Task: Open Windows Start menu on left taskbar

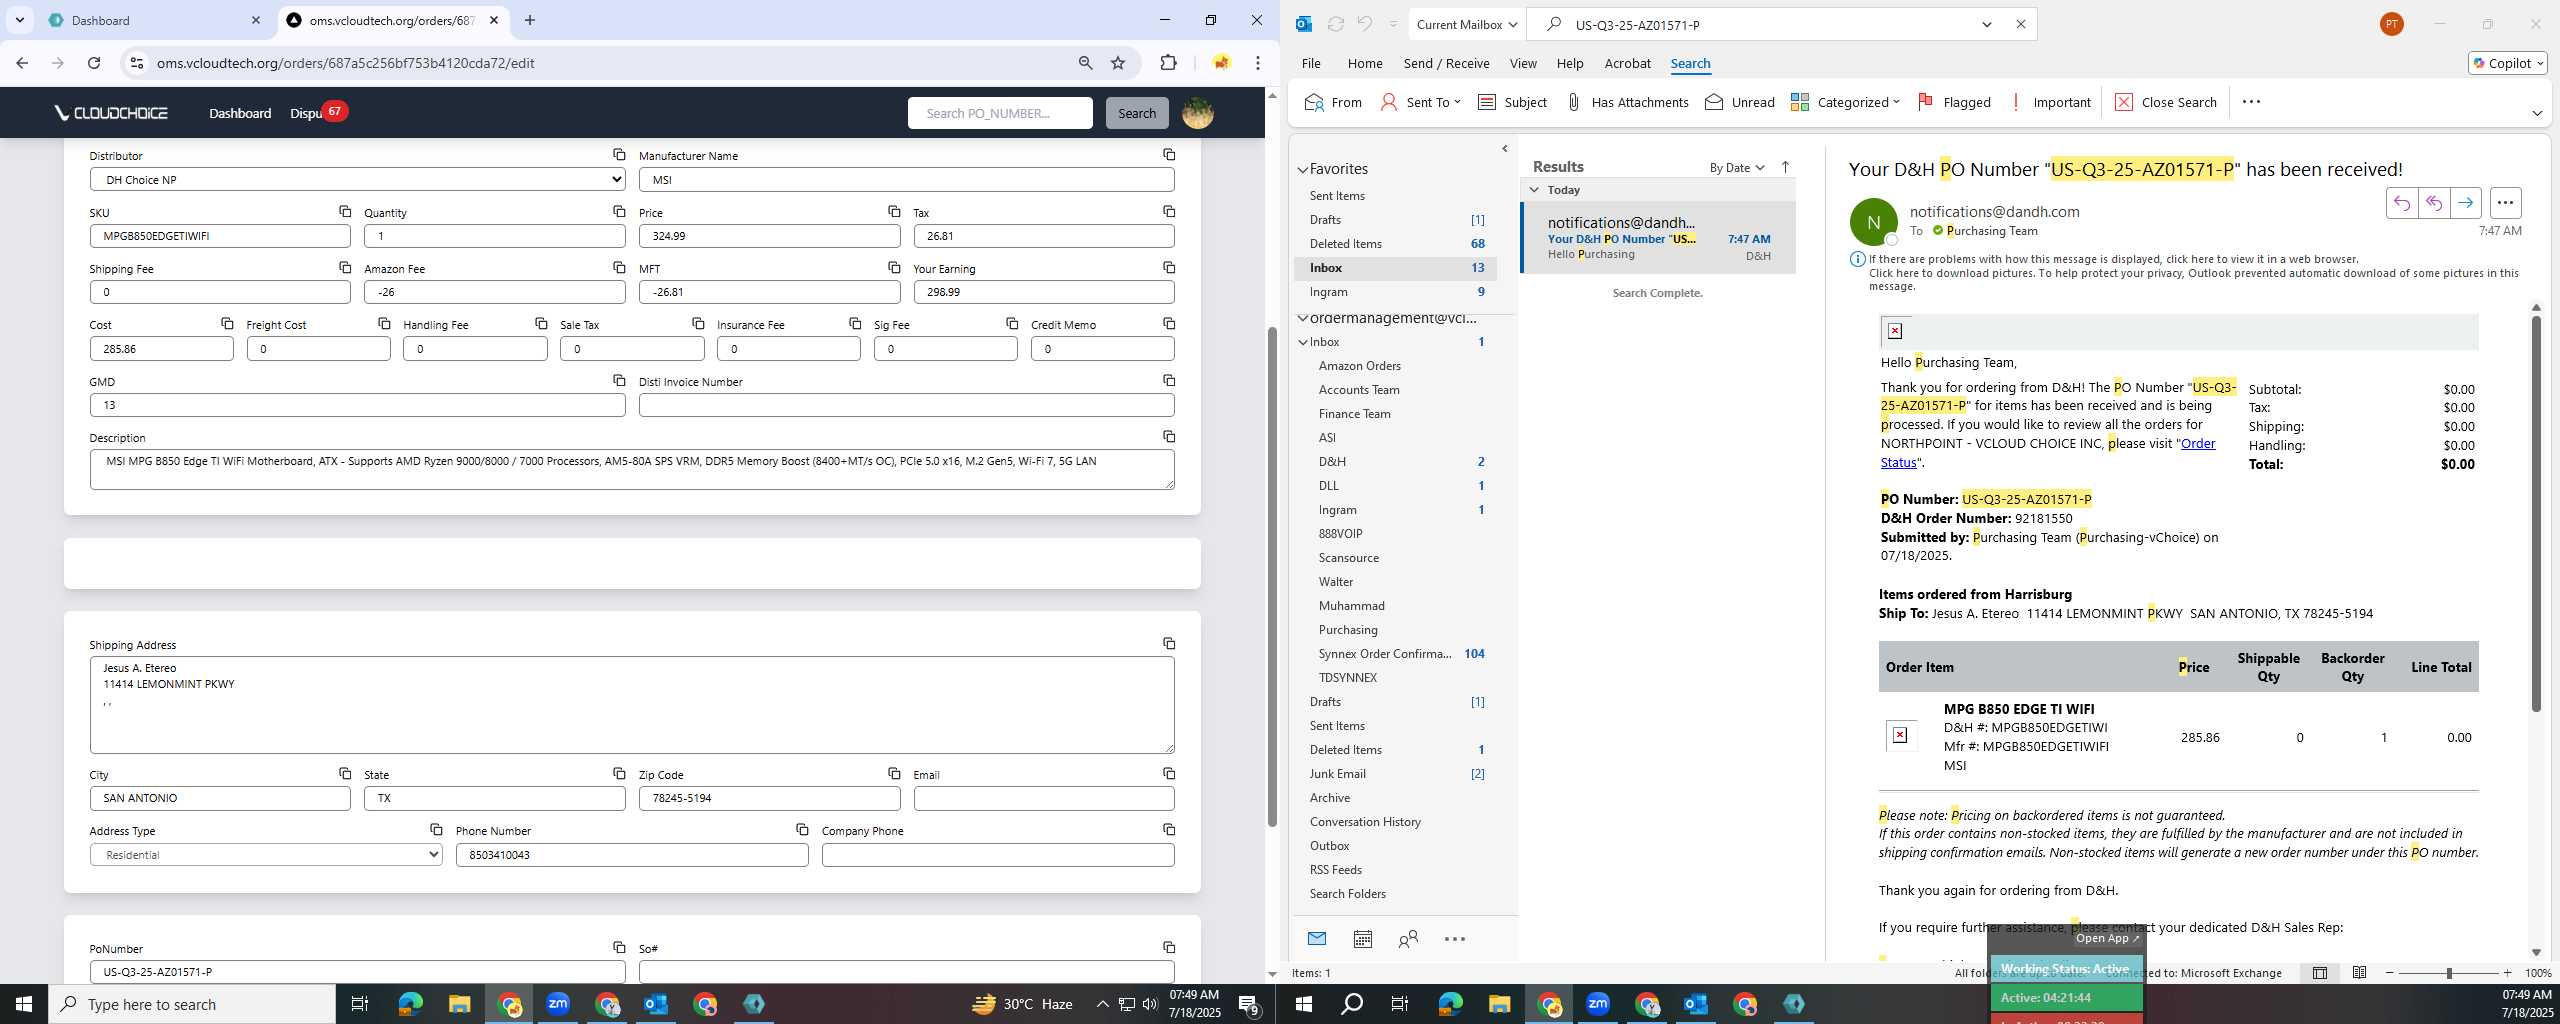Action: (24, 1004)
